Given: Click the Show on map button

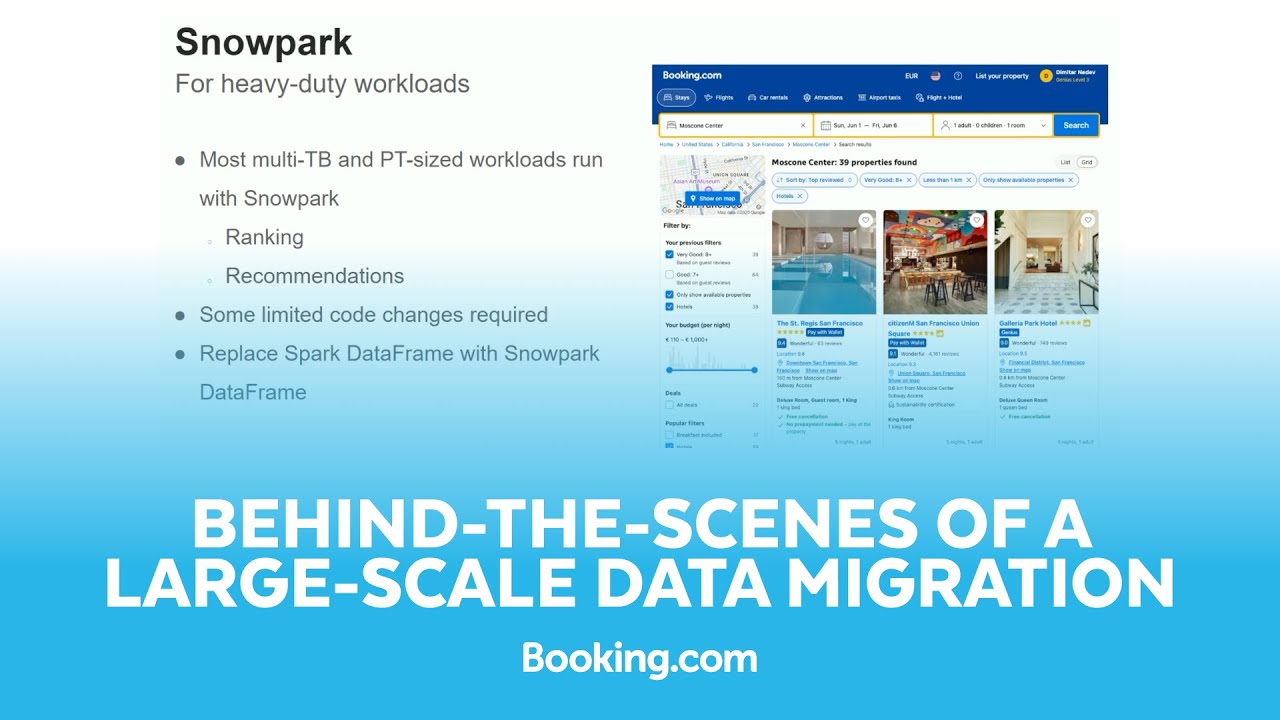Looking at the screenshot, I should point(712,198).
